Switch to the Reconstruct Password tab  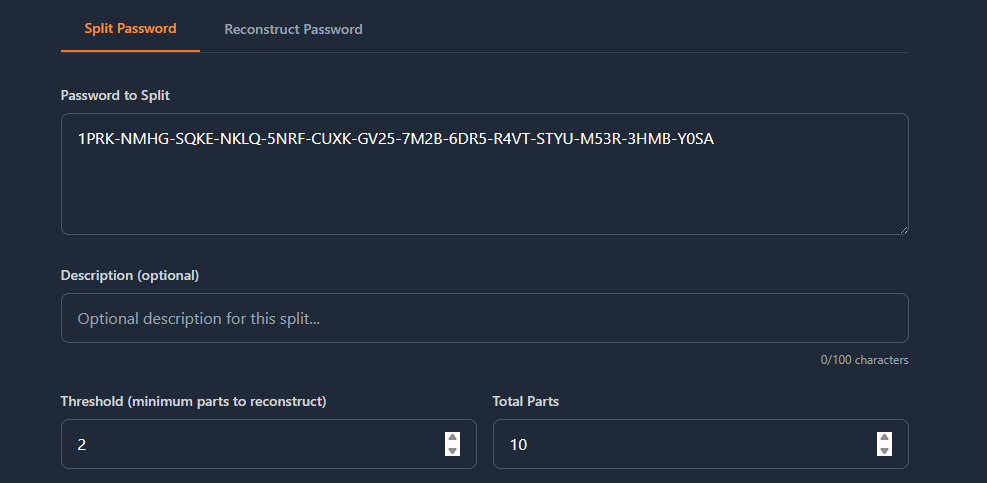coord(293,29)
